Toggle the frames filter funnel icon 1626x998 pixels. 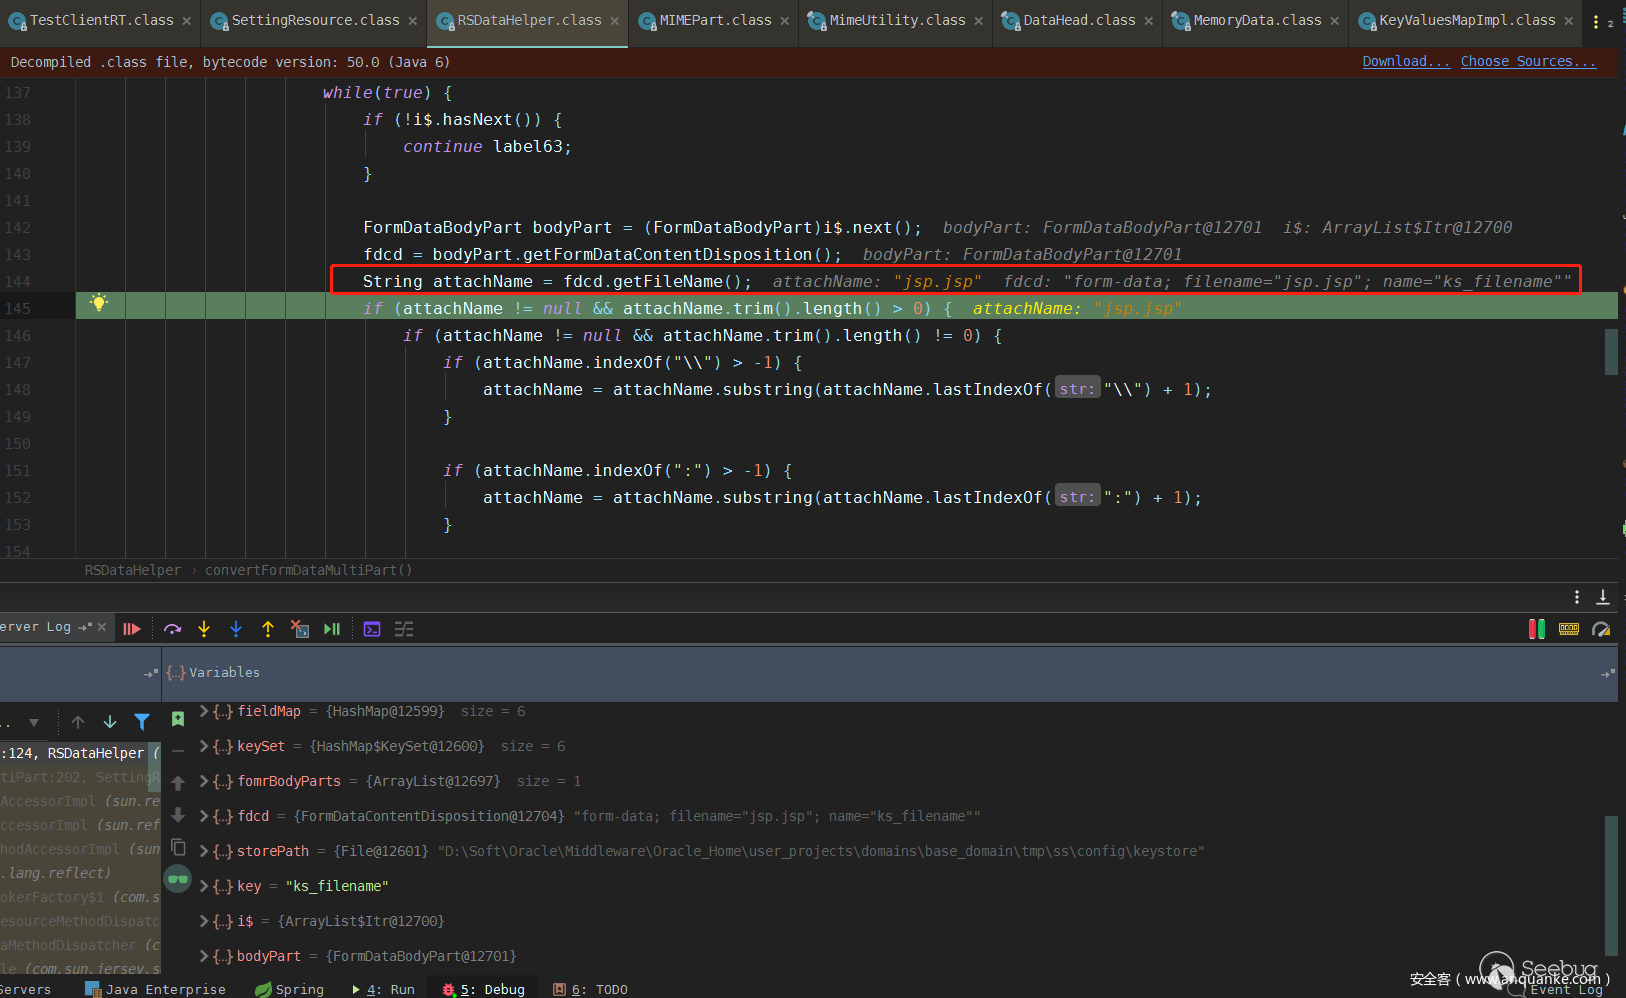[x=142, y=722]
